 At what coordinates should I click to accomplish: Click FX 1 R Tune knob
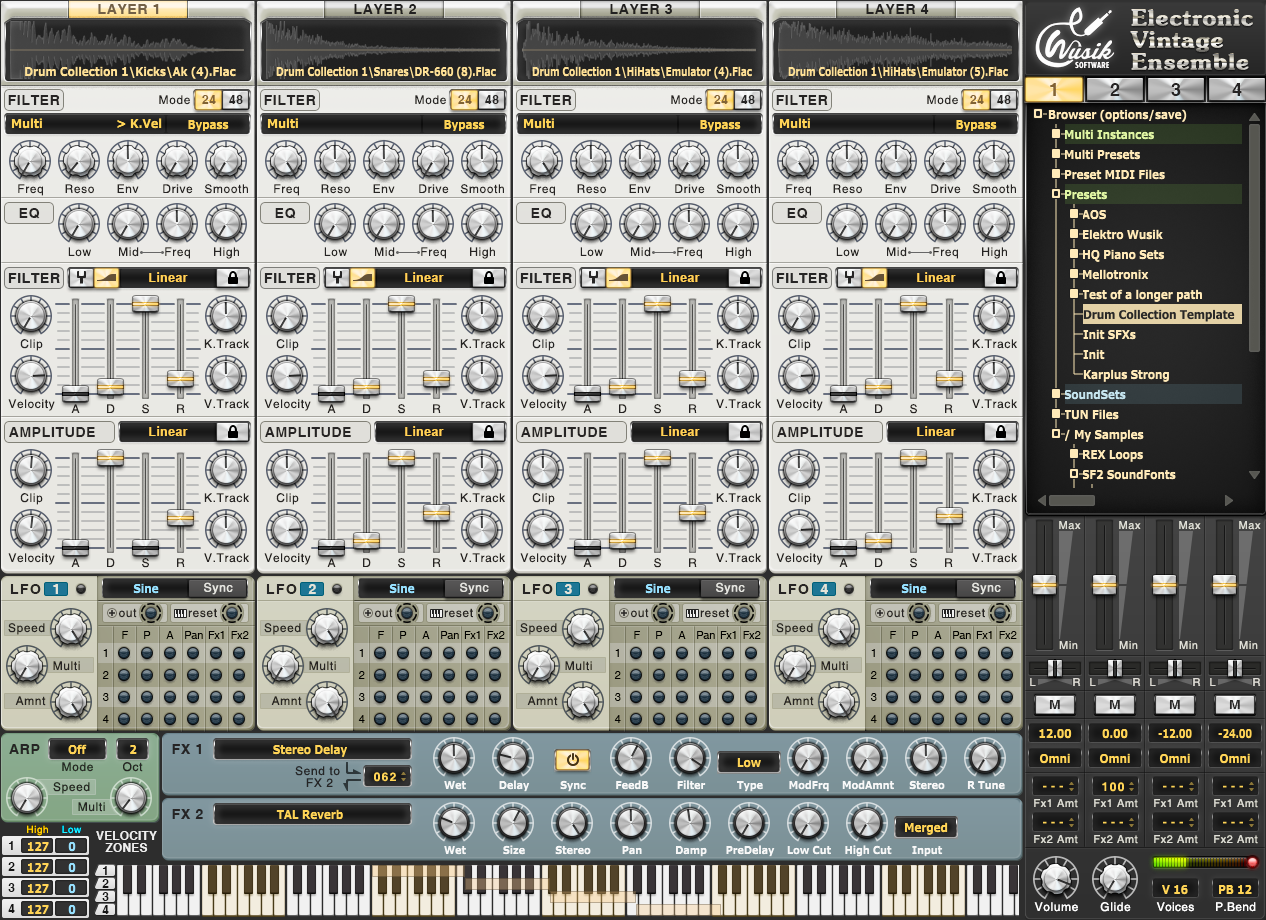click(985, 759)
